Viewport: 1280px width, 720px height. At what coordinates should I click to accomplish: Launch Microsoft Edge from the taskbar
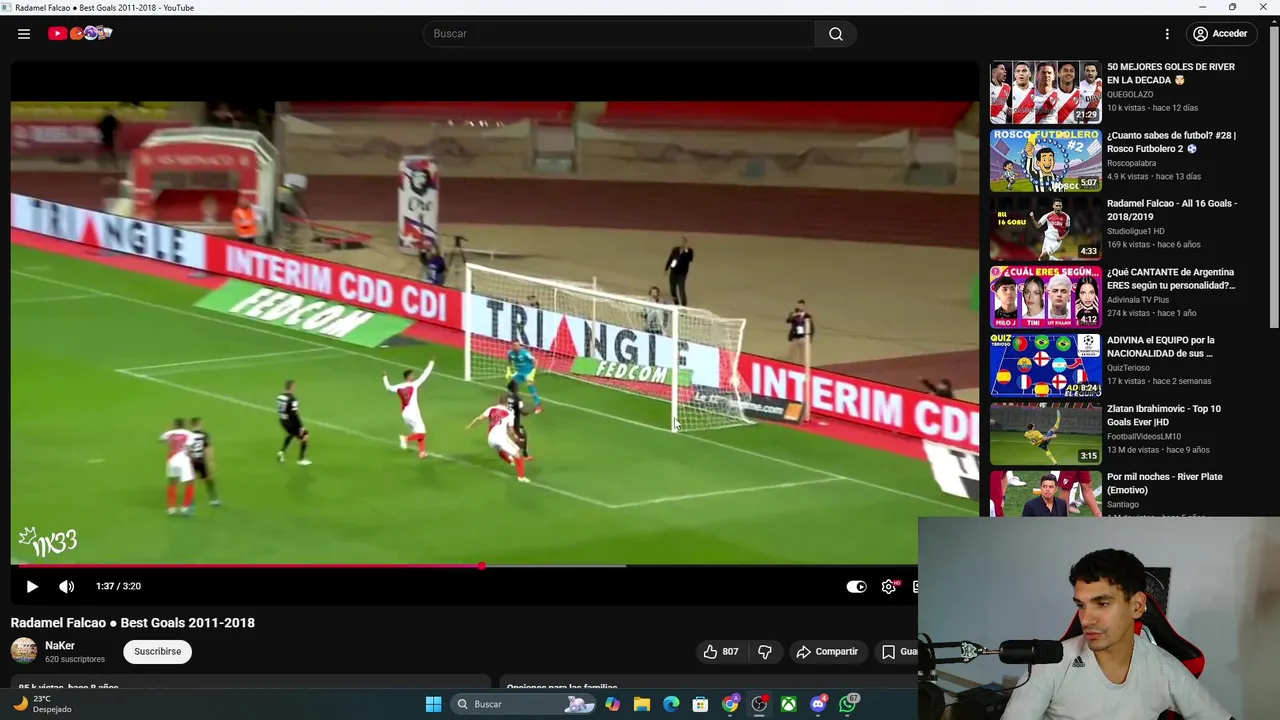tap(671, 705)
